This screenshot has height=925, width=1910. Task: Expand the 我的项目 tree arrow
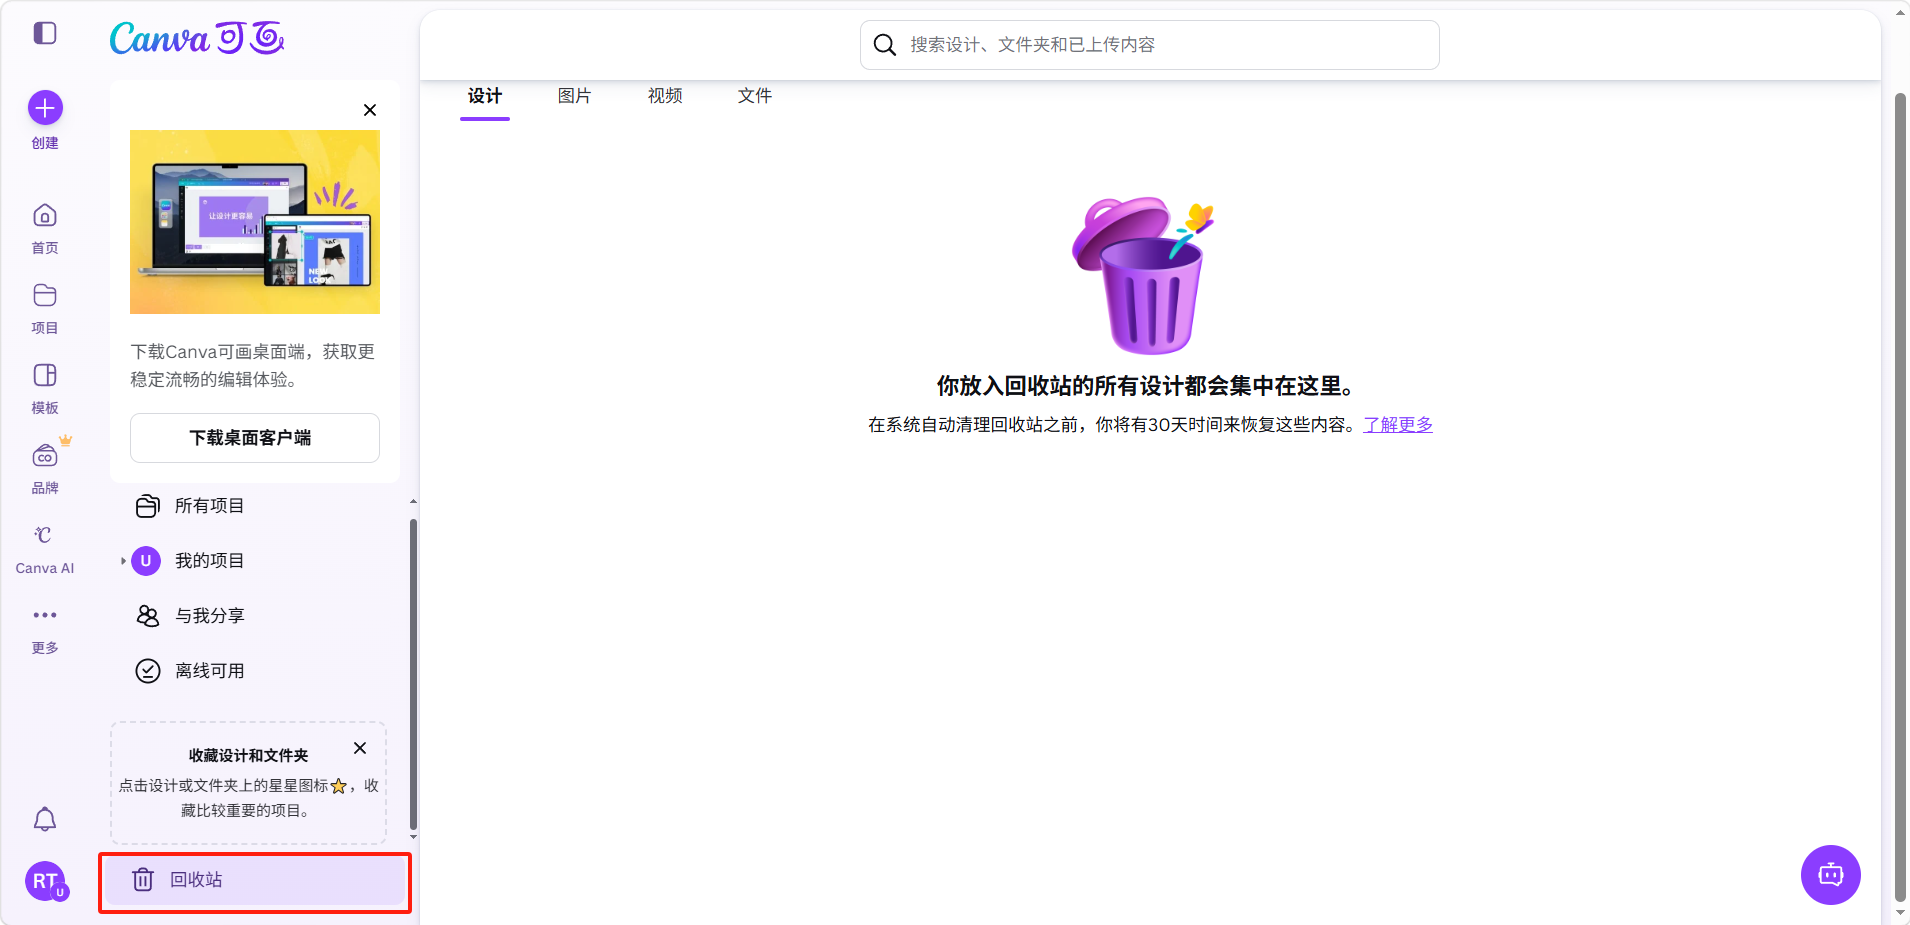[x=123, y=561]
